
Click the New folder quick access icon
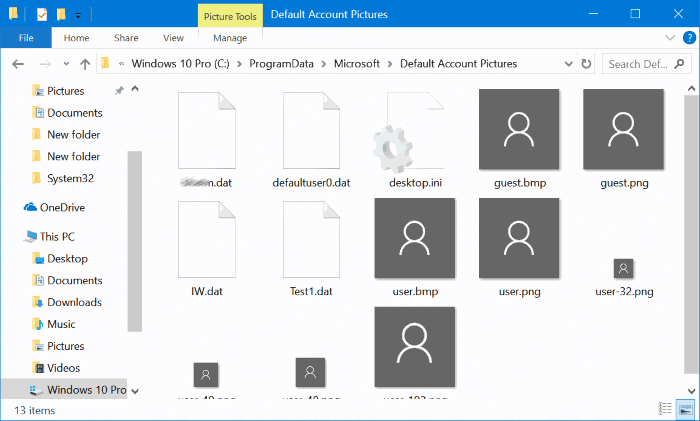[61, 15]
